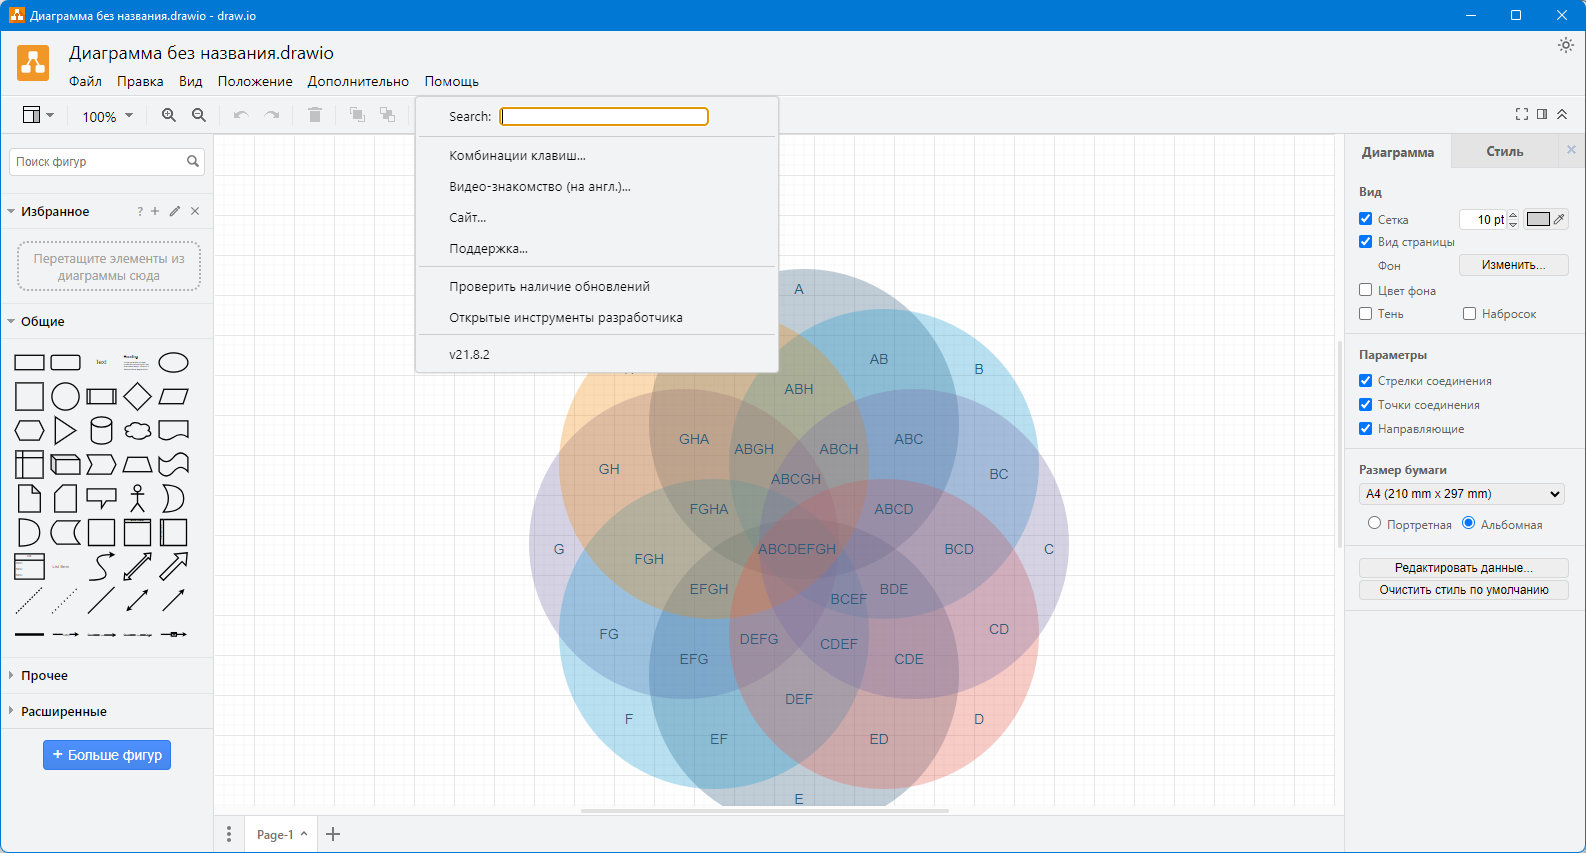This screenshot has width=1586, height=853.
Task: Open Комбинации клавиш menu entry
Action: [x=517, y=156]
